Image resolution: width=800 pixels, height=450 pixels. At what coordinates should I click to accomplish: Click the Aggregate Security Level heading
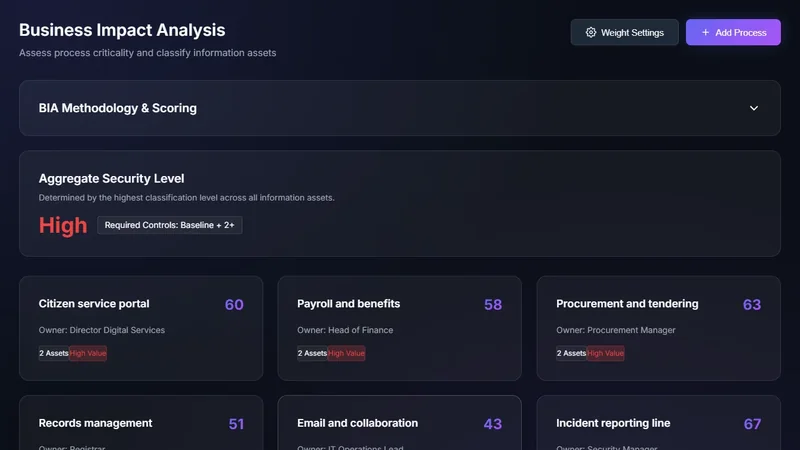tap(111, 179)
